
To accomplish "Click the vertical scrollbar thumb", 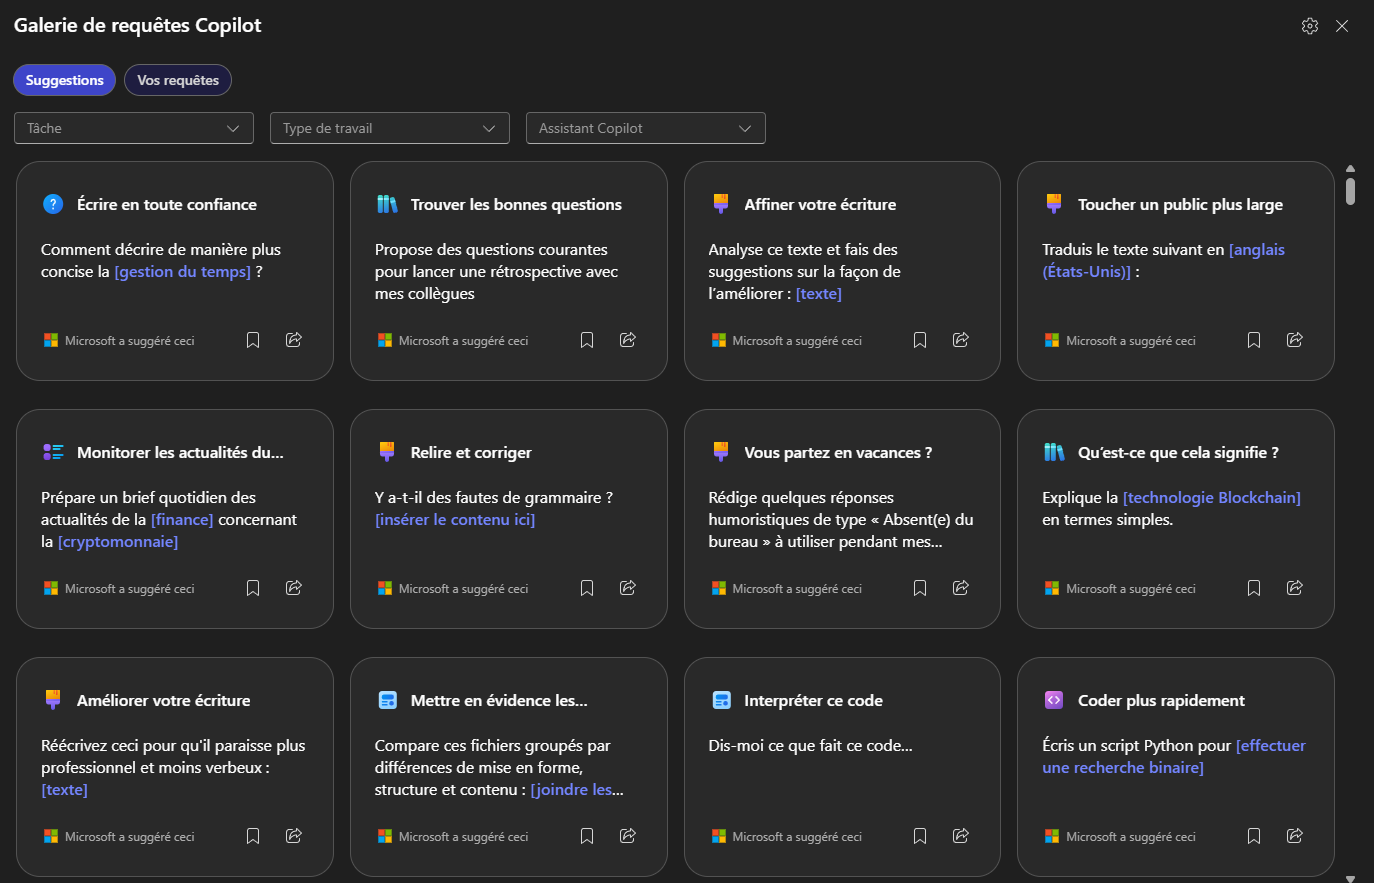I will (x=1350, y=191).
